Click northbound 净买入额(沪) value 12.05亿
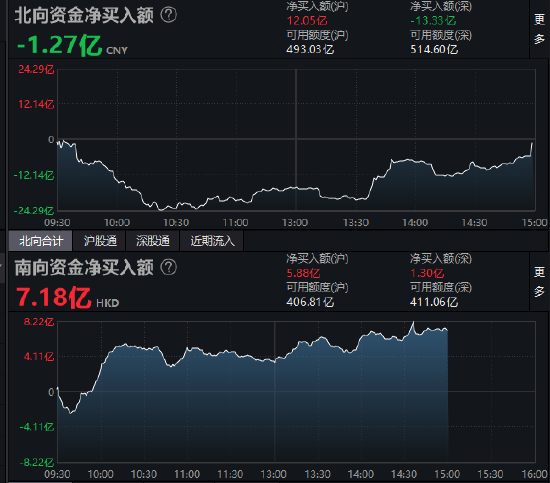Screen dimensions: 550x483 307,21
